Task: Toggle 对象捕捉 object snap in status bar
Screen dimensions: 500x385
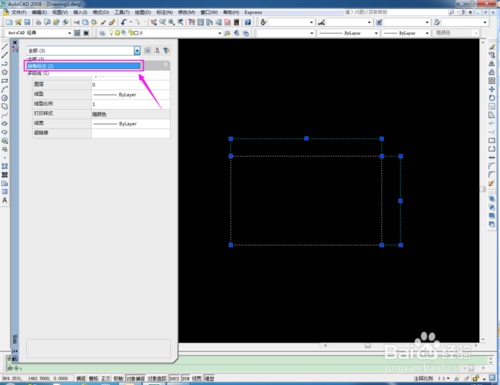Action: tap(135, 378)
